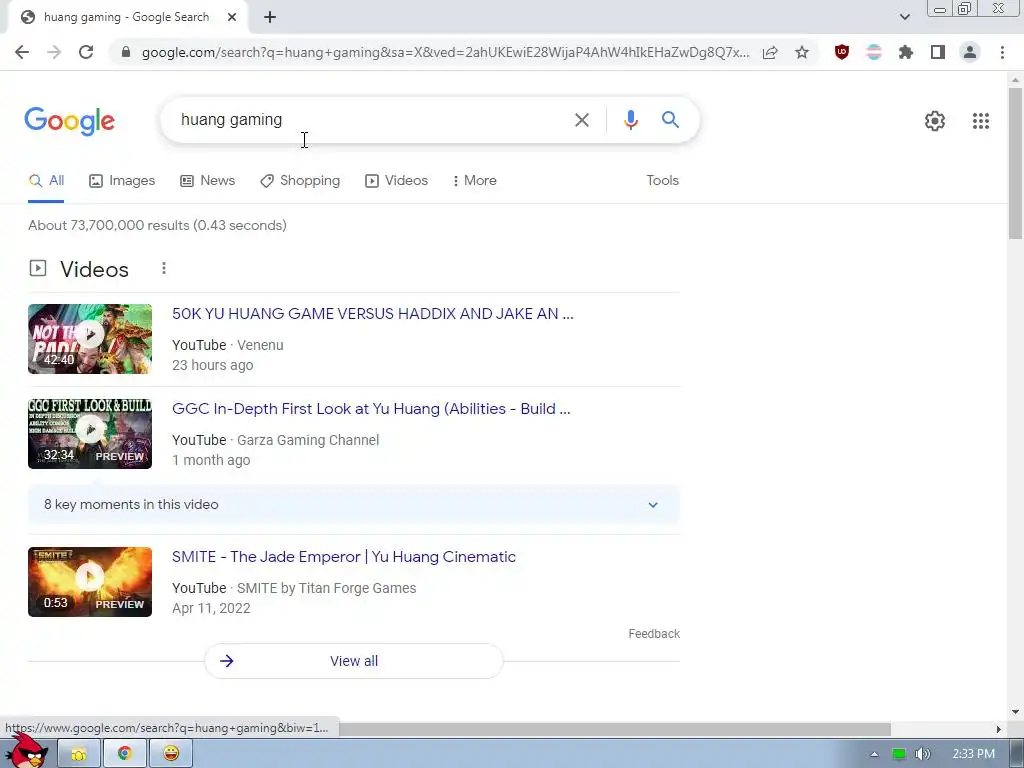
Task: Open a new browser tab
Action: (270, 17)
